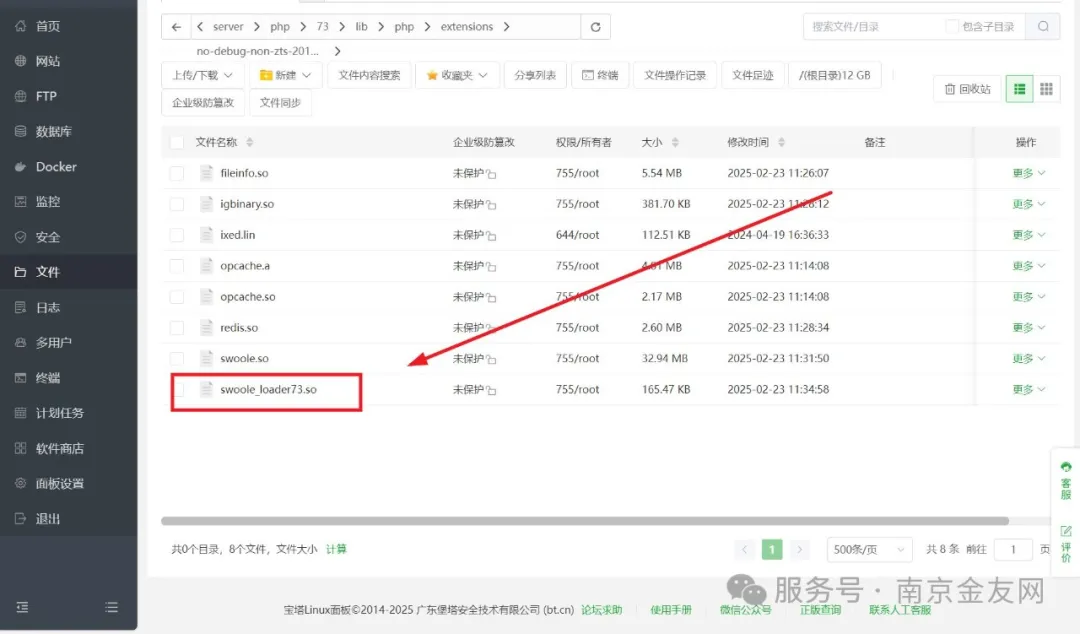Expand 更多 for fileinfo.so
This screenshot has height=634, width=1080.
[1029, 173]
